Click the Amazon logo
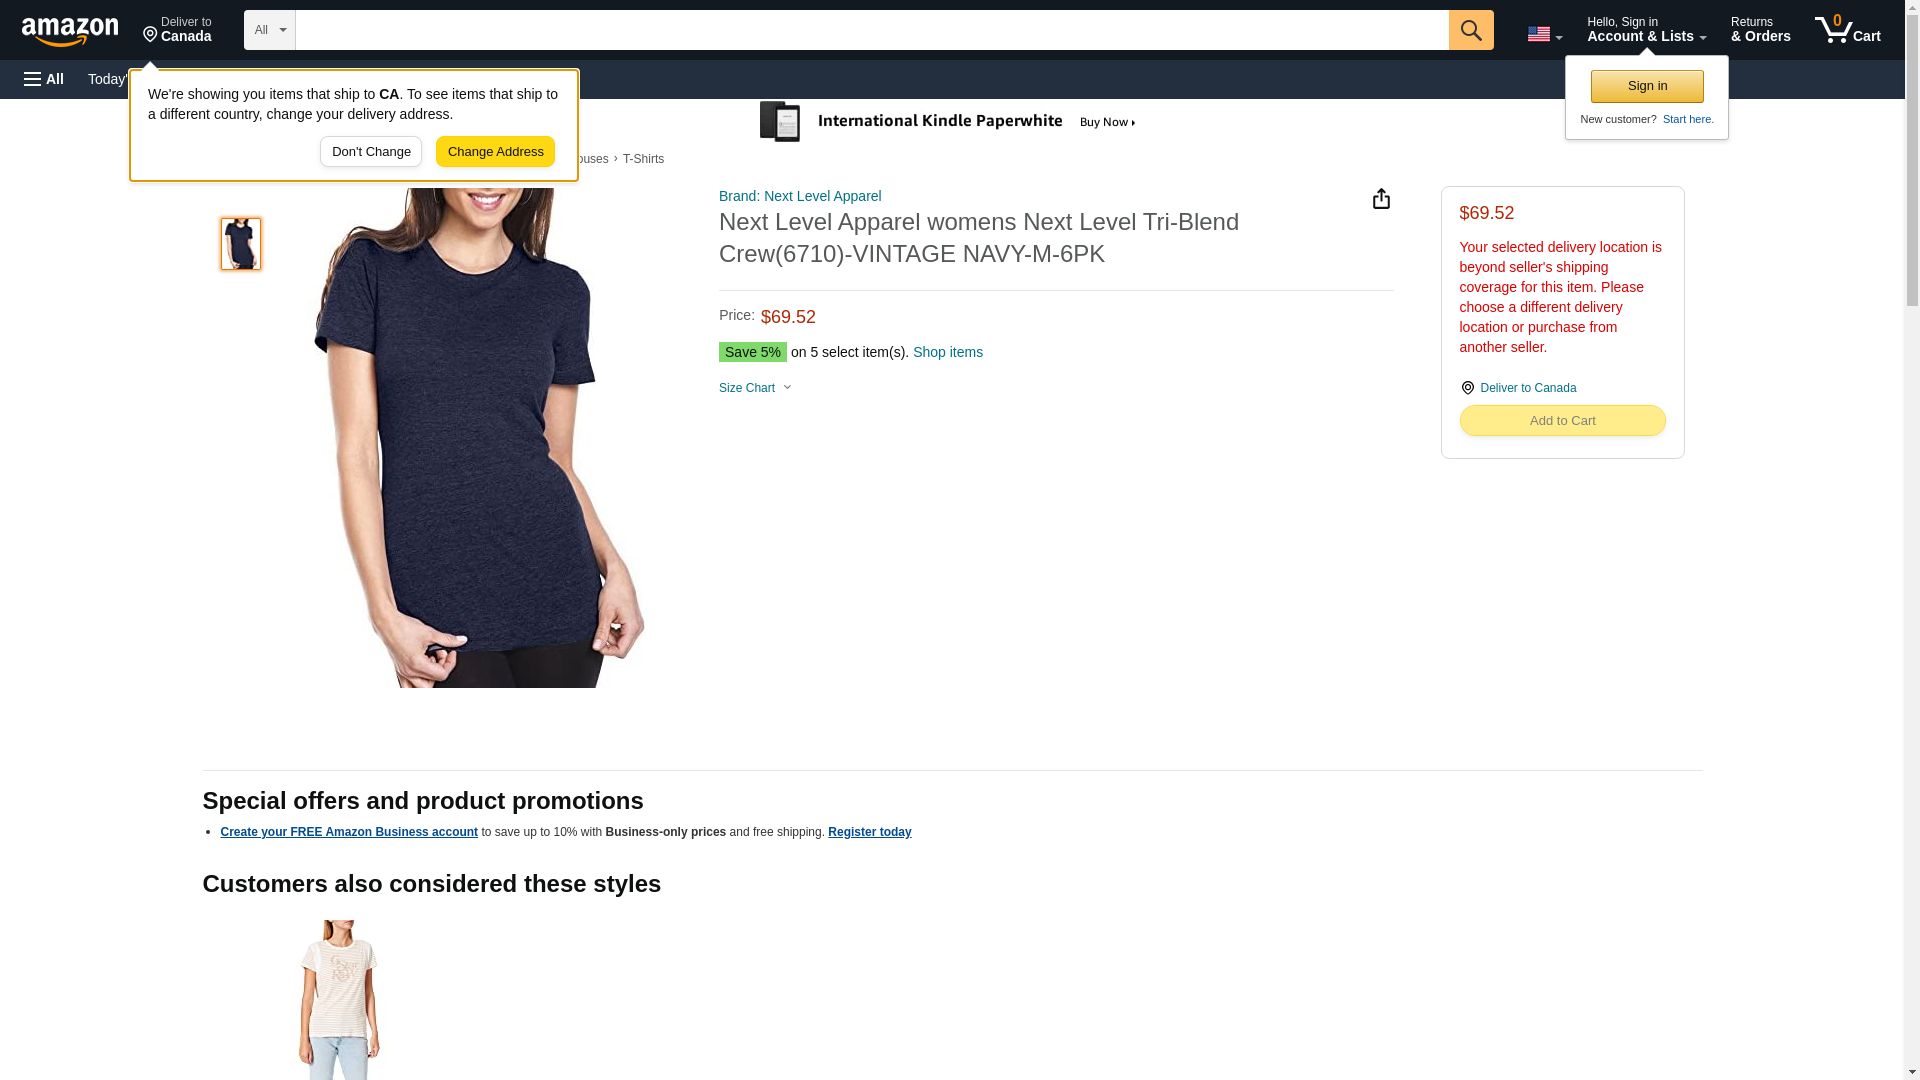1920x1080 pixels. tap(70, 31)
